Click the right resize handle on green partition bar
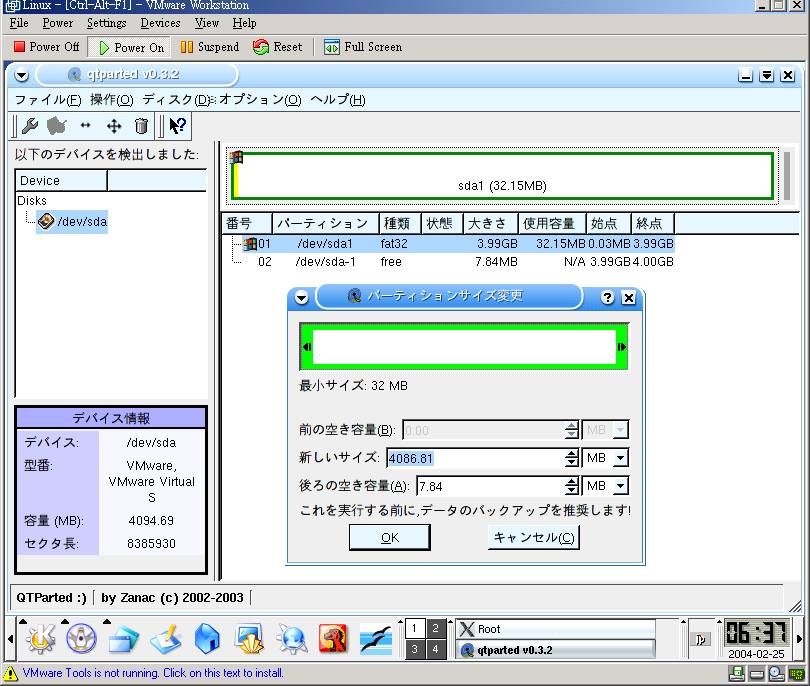The width and height of the screenshot is (810, 686). (x=621, y=347)
